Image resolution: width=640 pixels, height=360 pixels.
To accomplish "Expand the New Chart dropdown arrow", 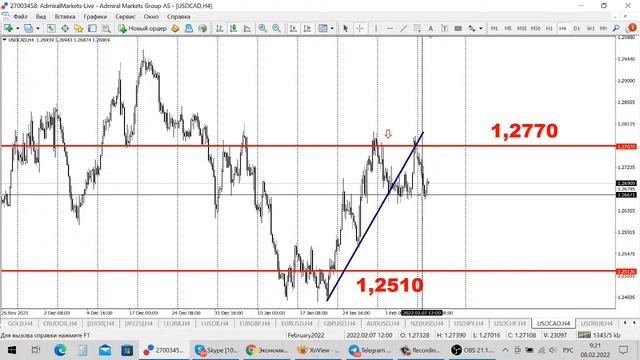I will (18, 29).
